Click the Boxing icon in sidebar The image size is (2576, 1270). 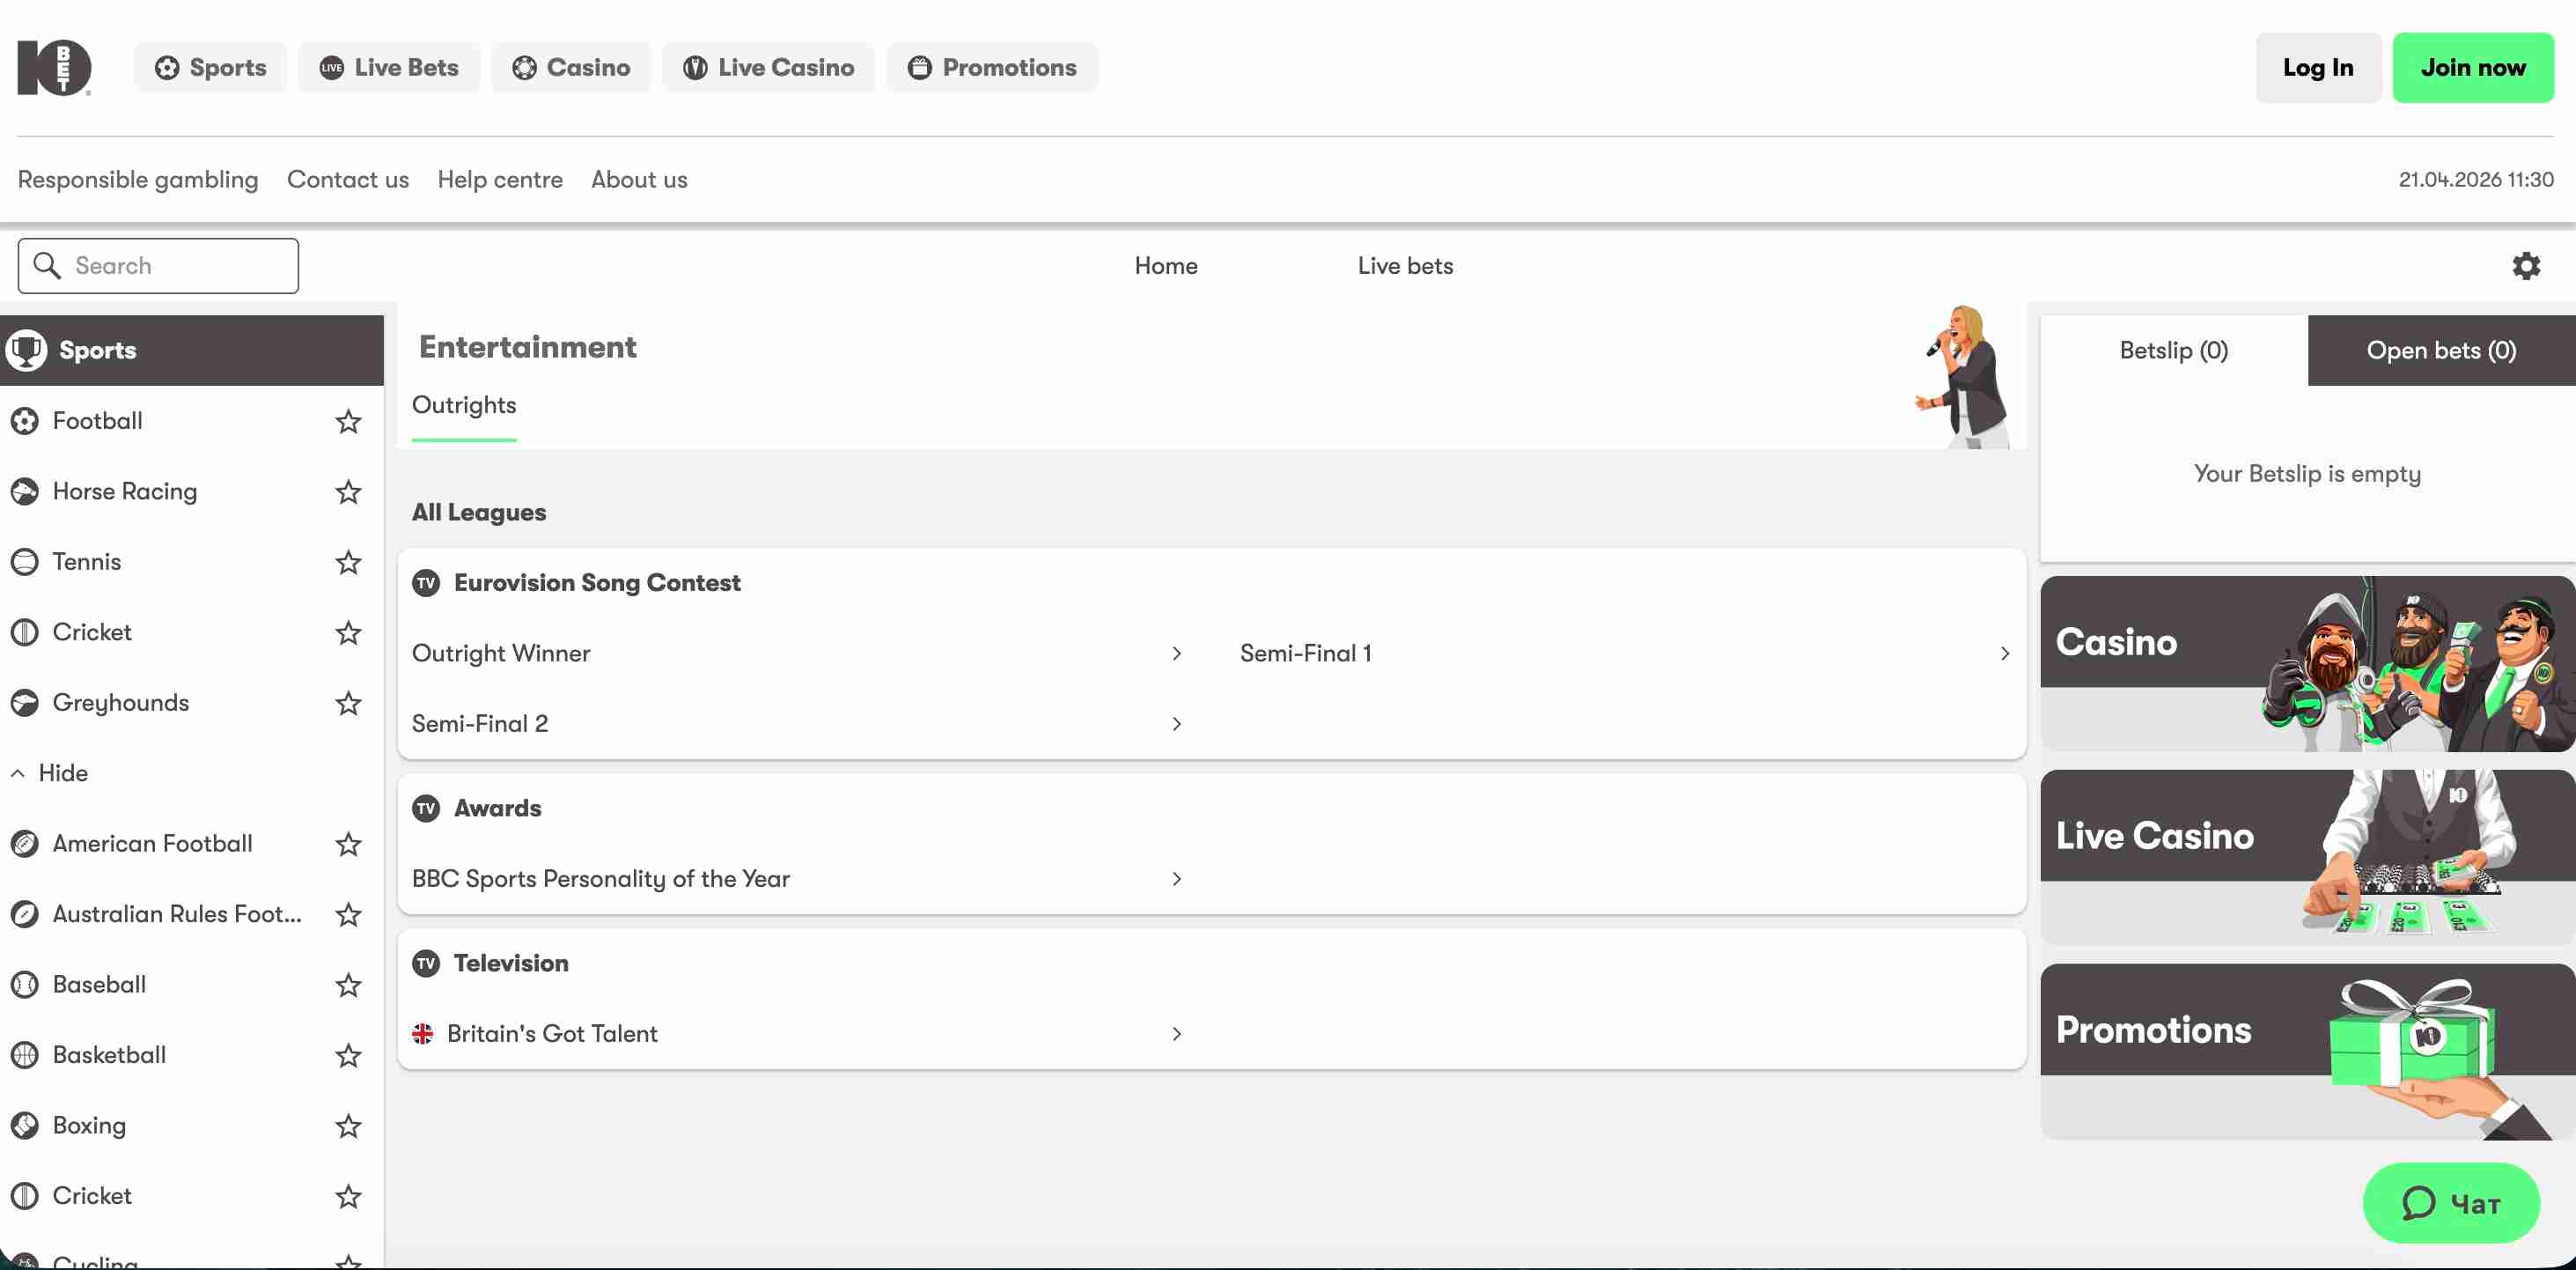pyautogui.click(x=25, y=1126)
